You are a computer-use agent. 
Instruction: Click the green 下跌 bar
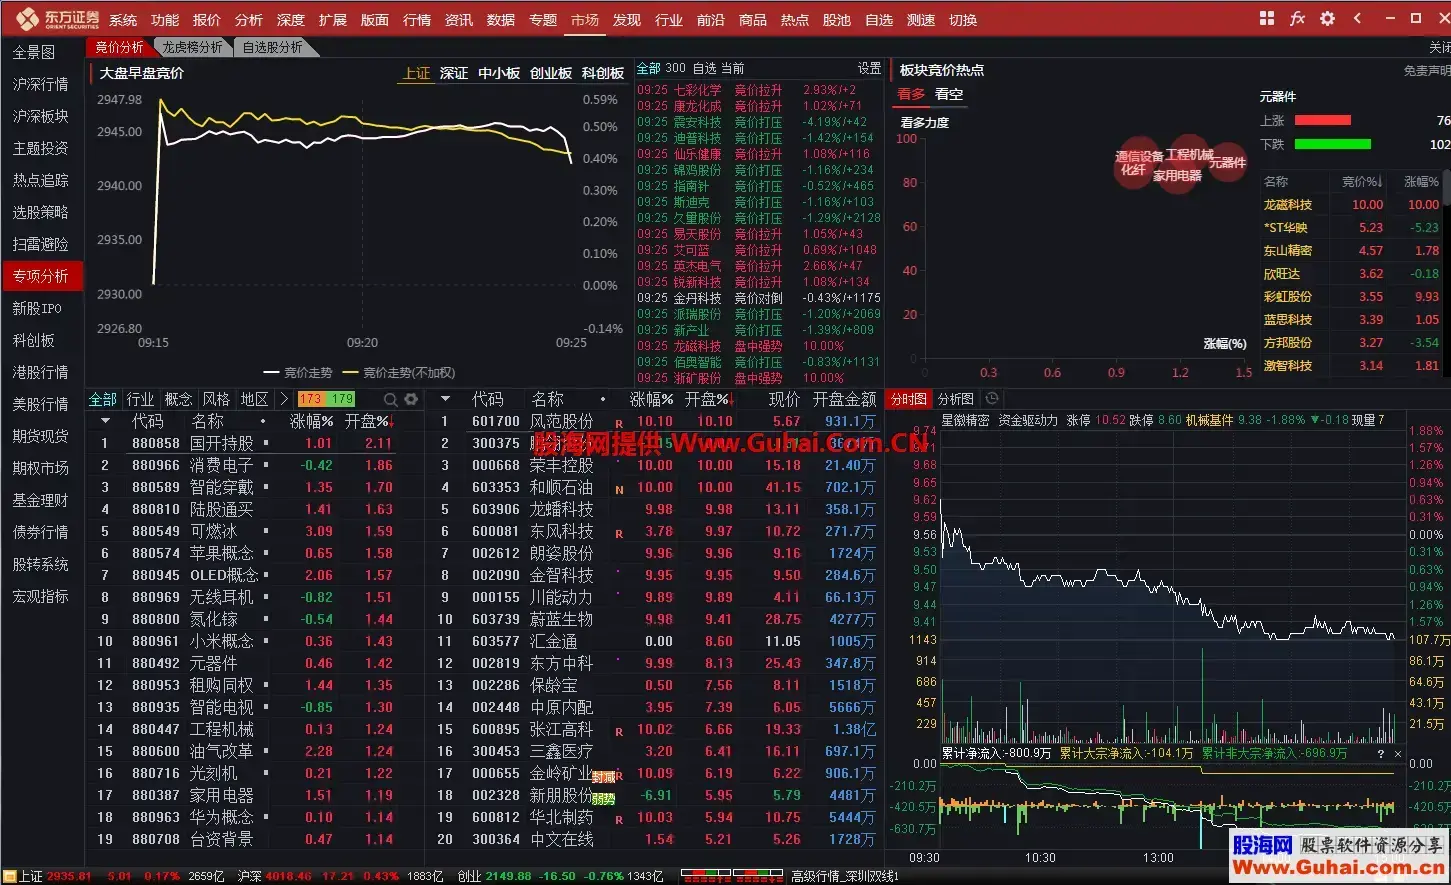click(1333, 144)
